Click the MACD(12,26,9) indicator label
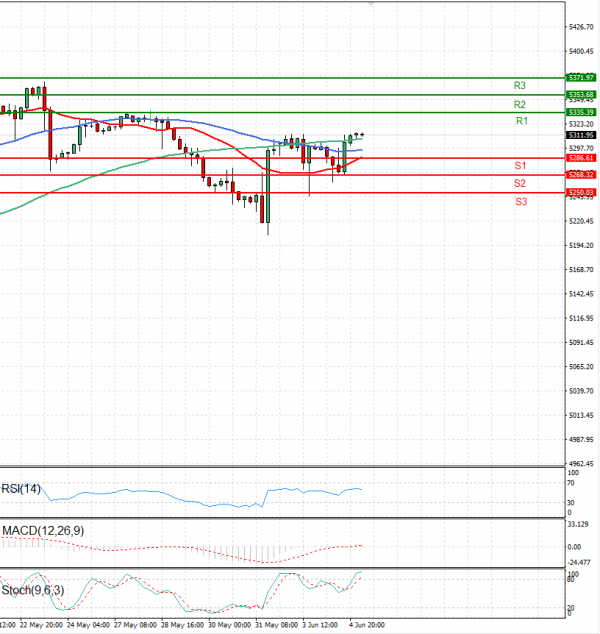 pyautogui.click(x=43, y=531)
